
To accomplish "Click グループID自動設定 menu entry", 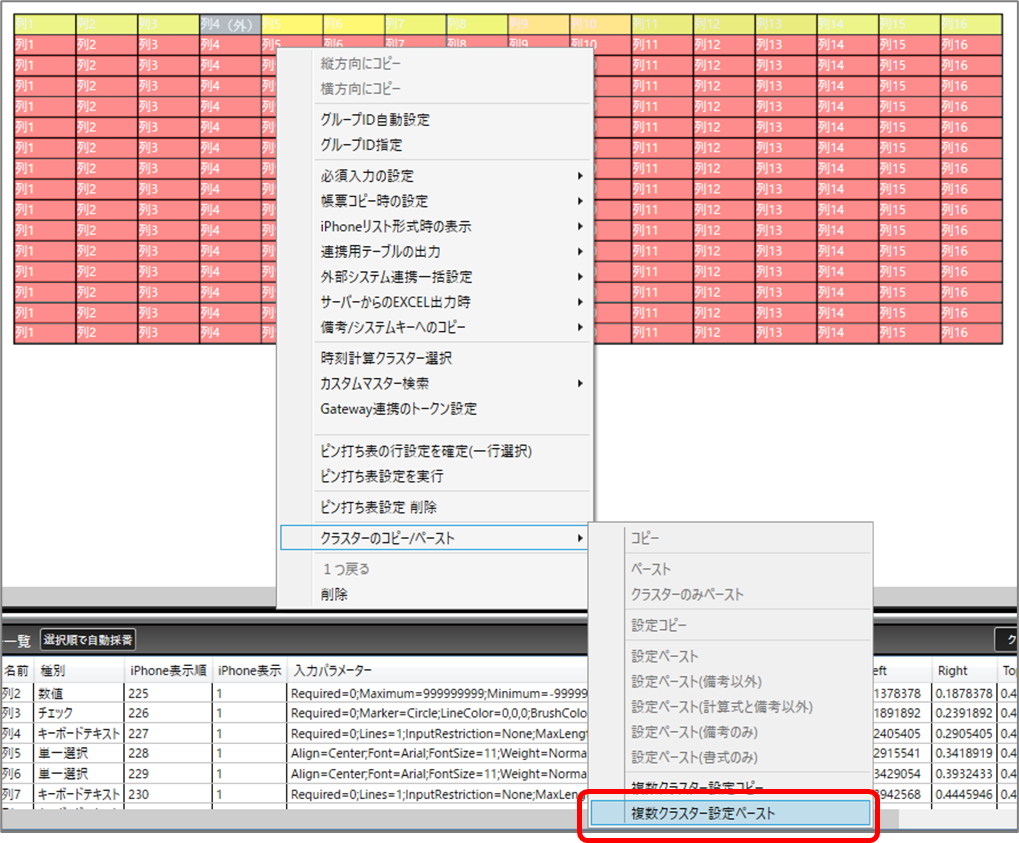I will (x=375, y=119).
